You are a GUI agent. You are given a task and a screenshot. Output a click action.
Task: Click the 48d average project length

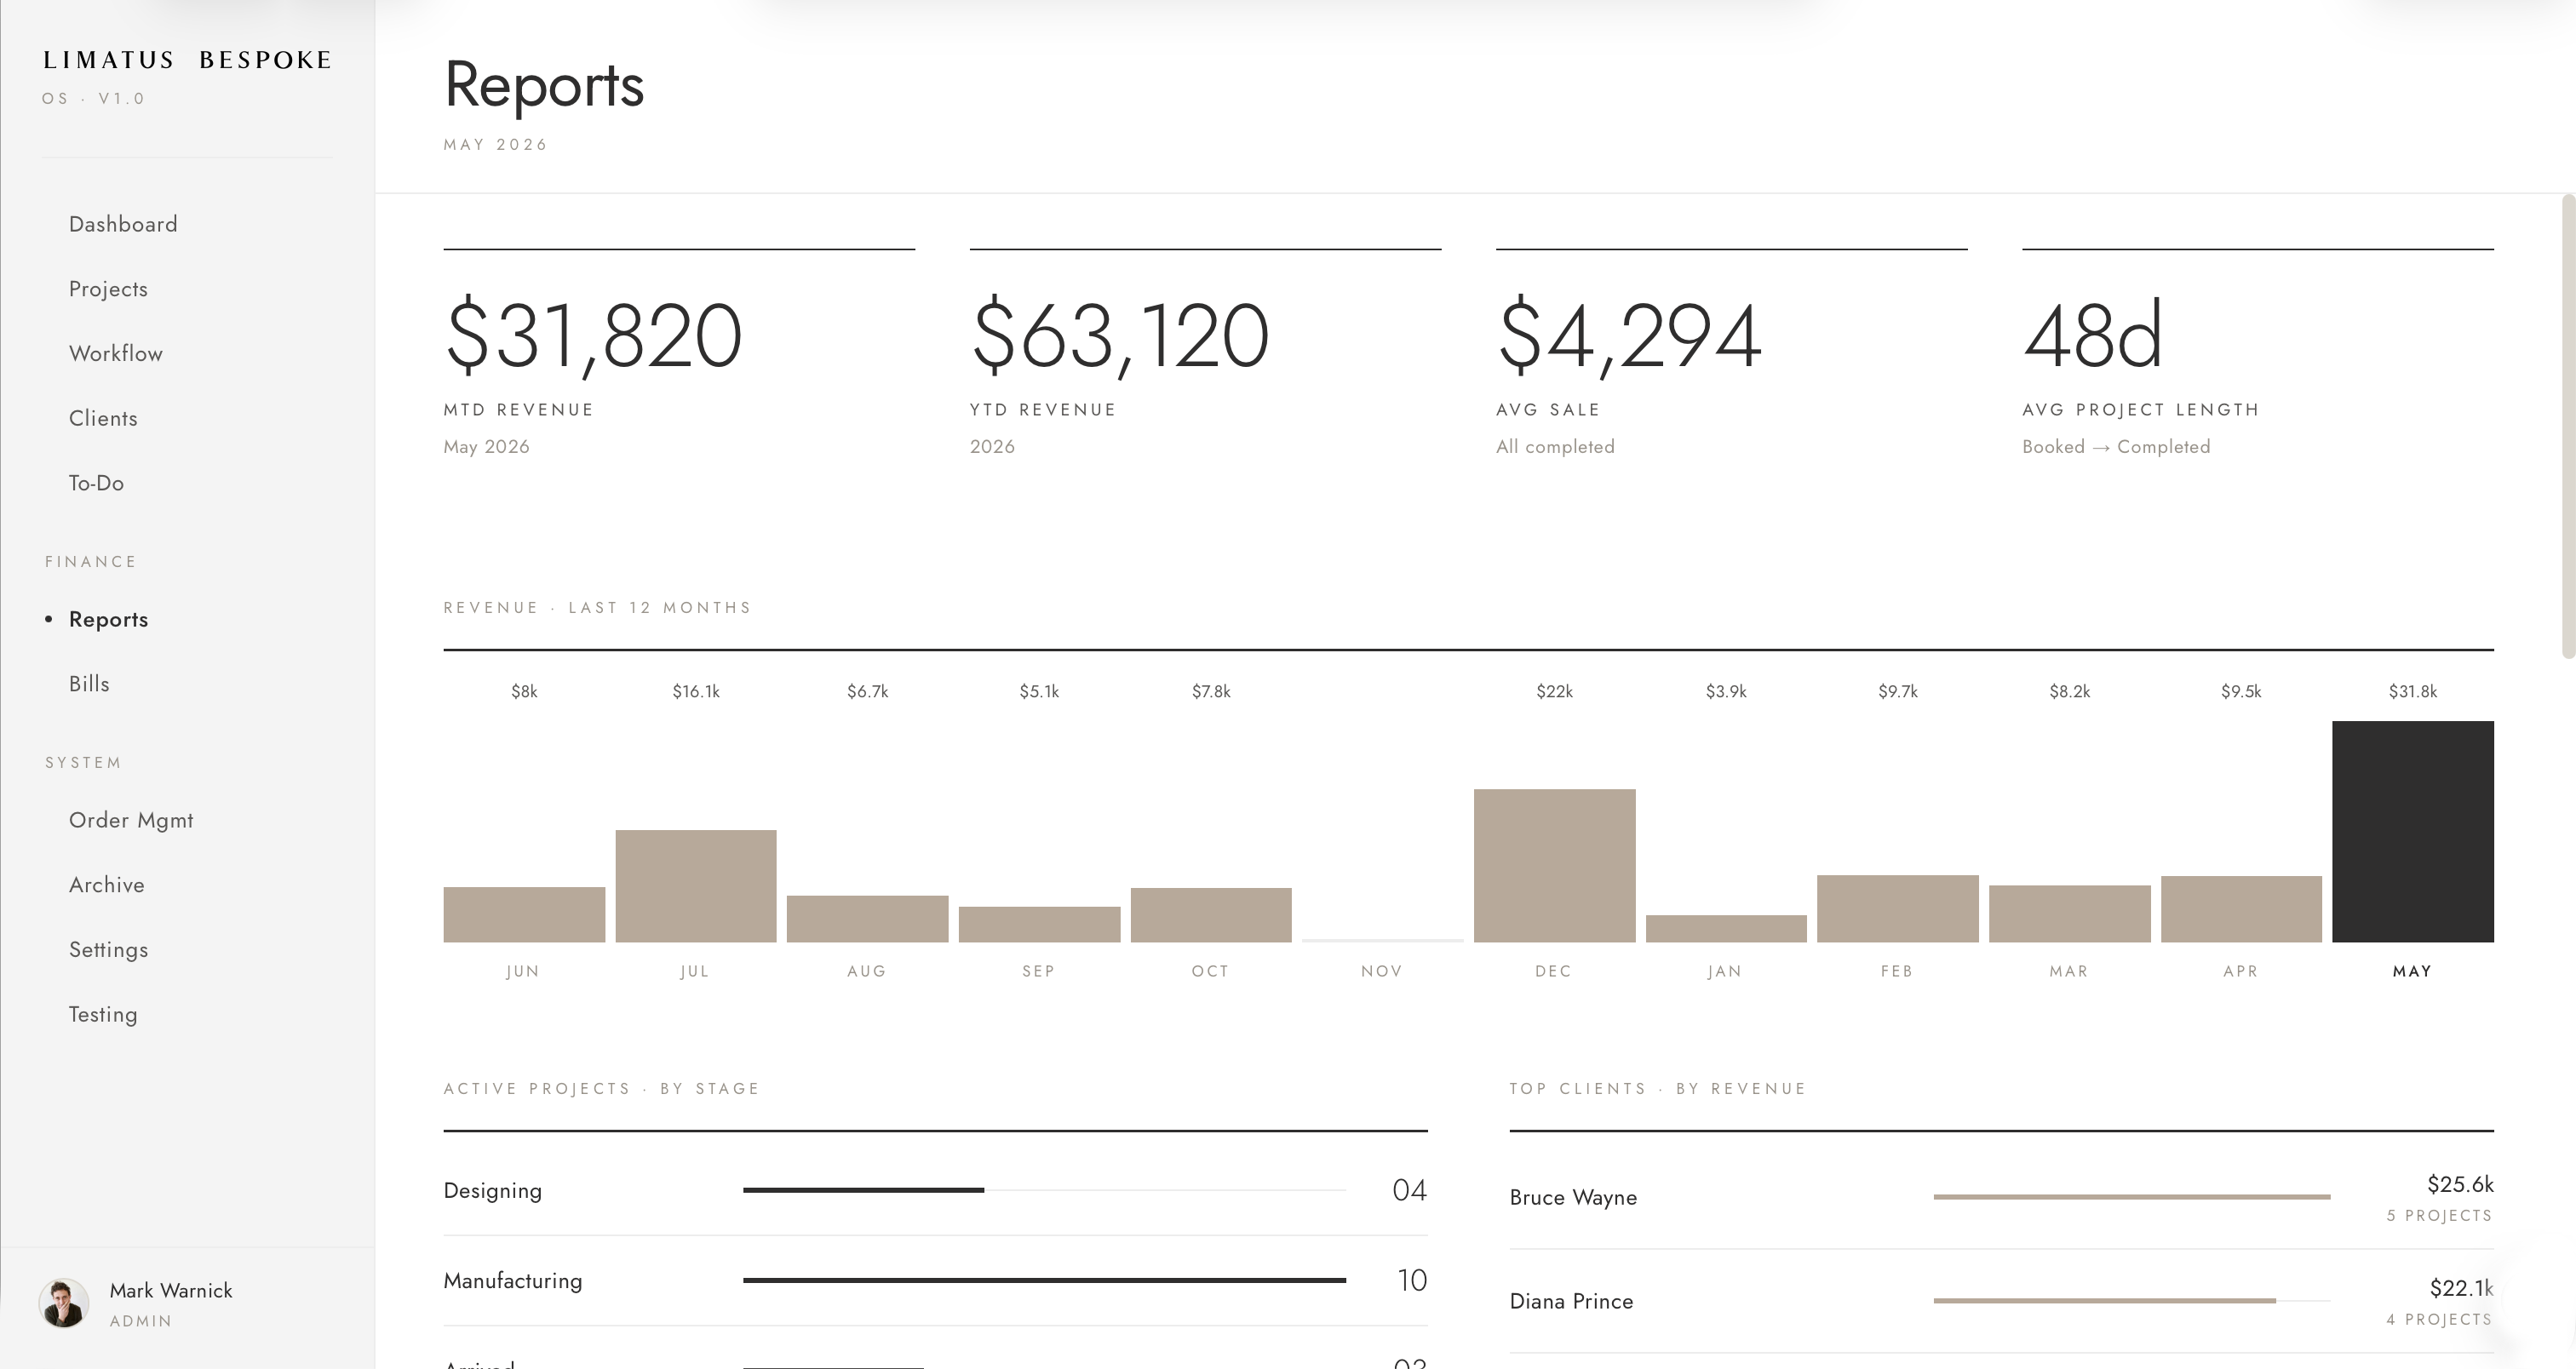[2093, 335]
